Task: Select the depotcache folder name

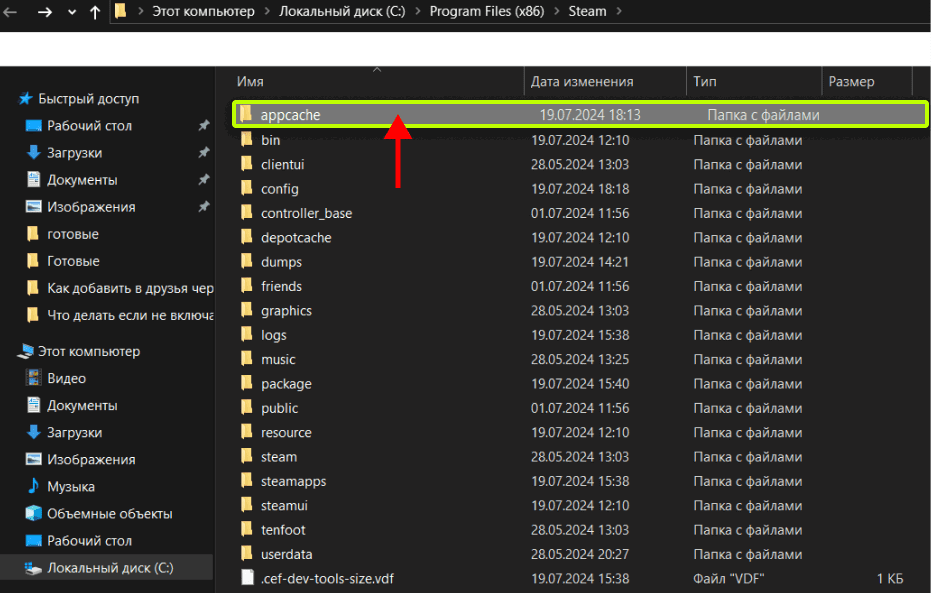Action: [x=296, y=237]
